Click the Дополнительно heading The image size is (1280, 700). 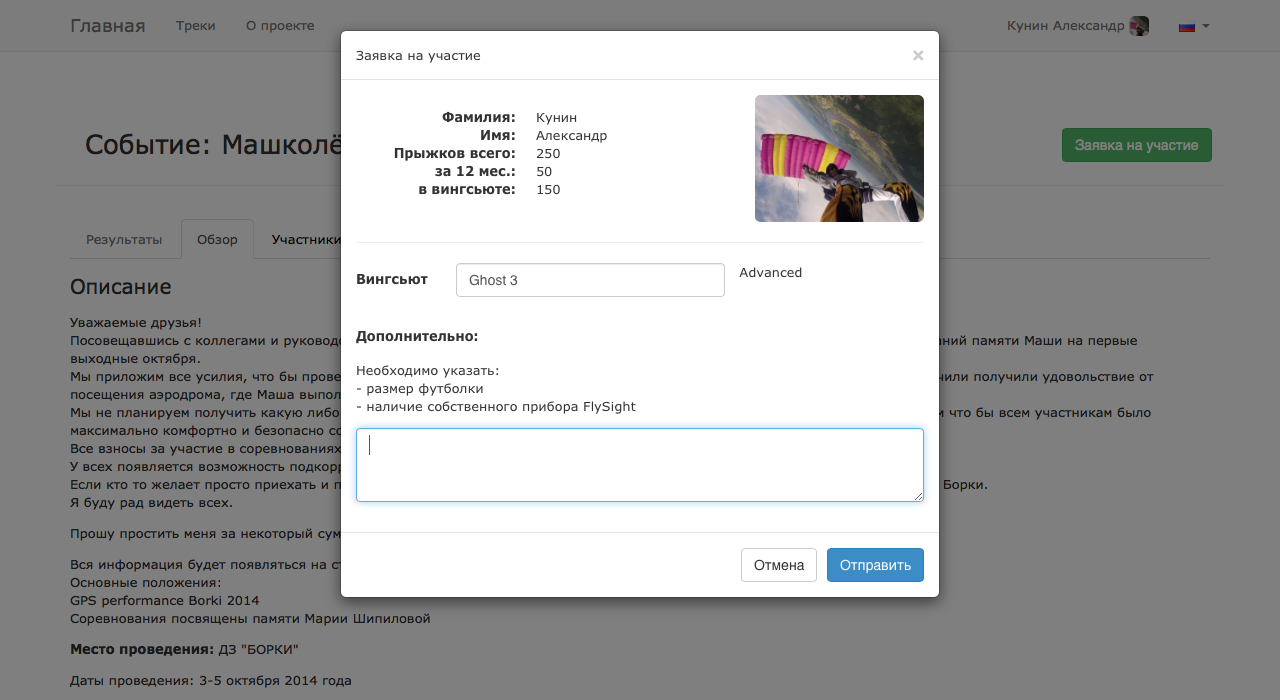[417, 336]
